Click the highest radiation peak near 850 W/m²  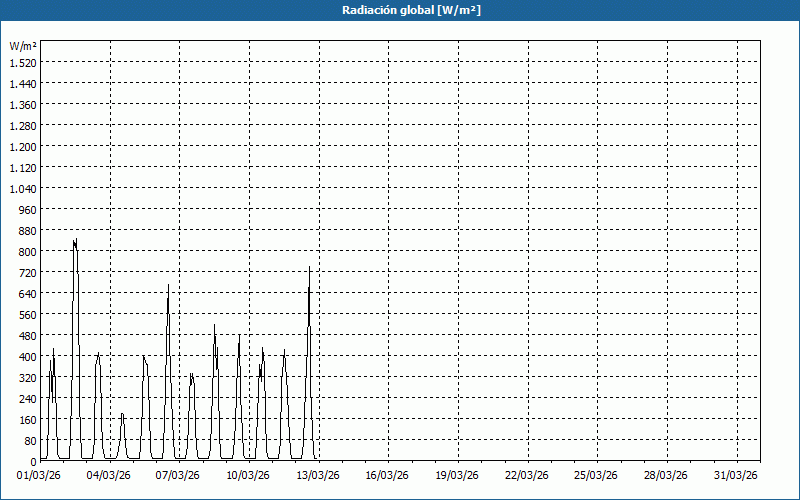tap(75, 241)
